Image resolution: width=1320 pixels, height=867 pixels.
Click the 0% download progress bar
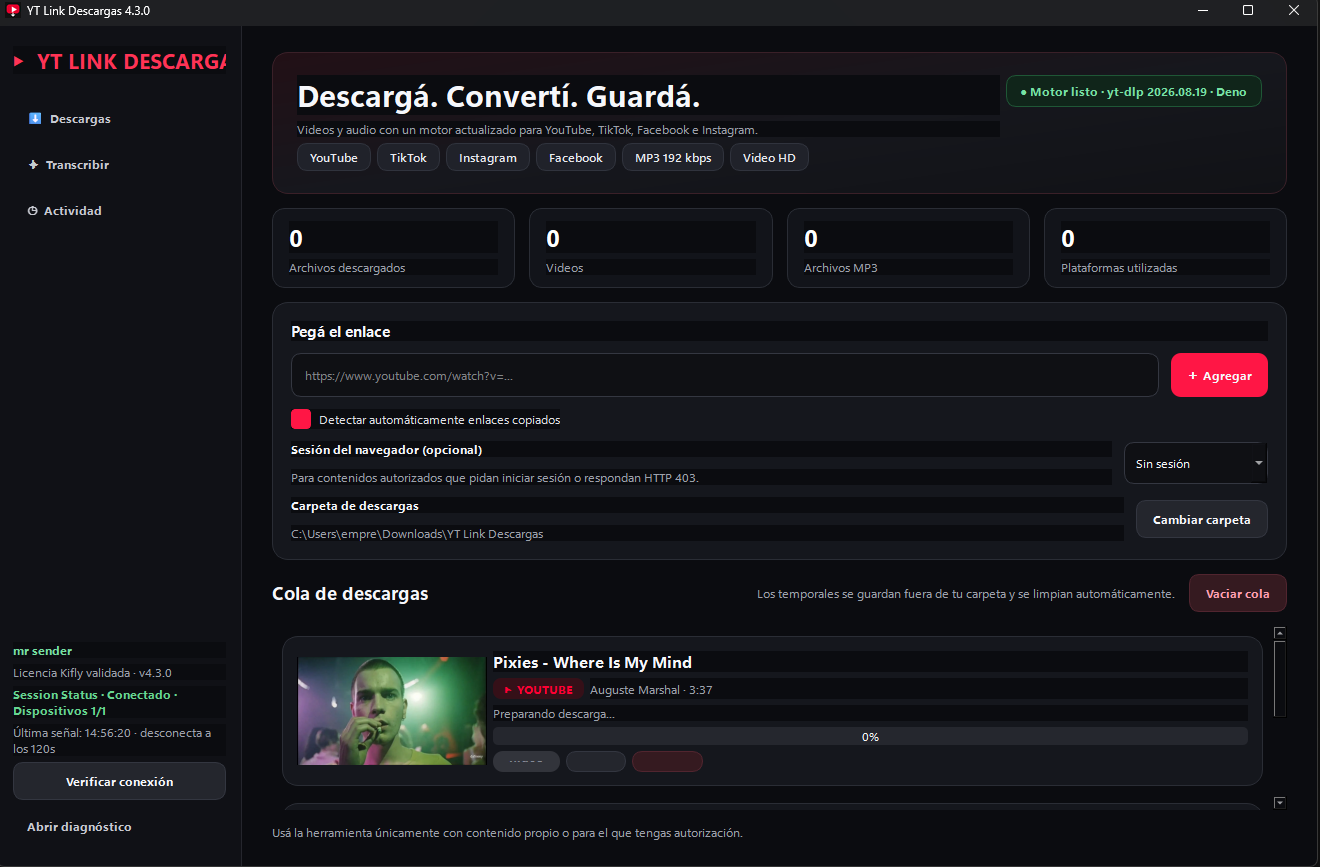(x=870, y=737)
